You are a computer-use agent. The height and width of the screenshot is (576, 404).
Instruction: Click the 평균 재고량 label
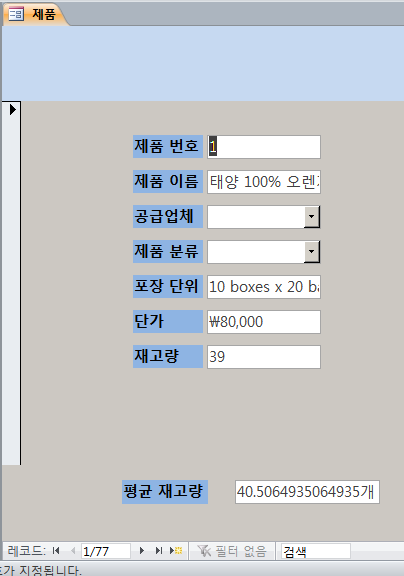pyautogui.click(x=165, y=492)
